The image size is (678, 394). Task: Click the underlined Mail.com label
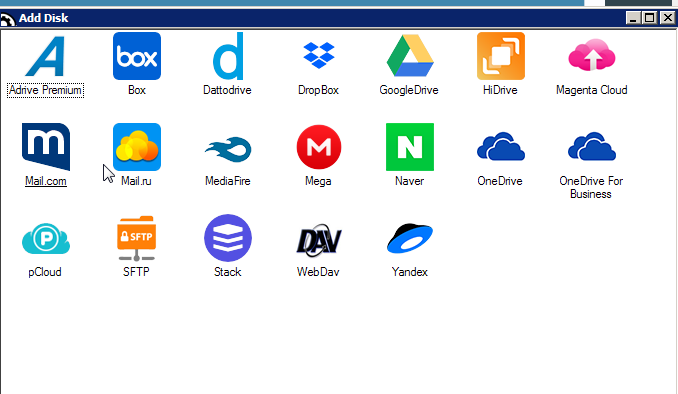click(x=46, y=181)
